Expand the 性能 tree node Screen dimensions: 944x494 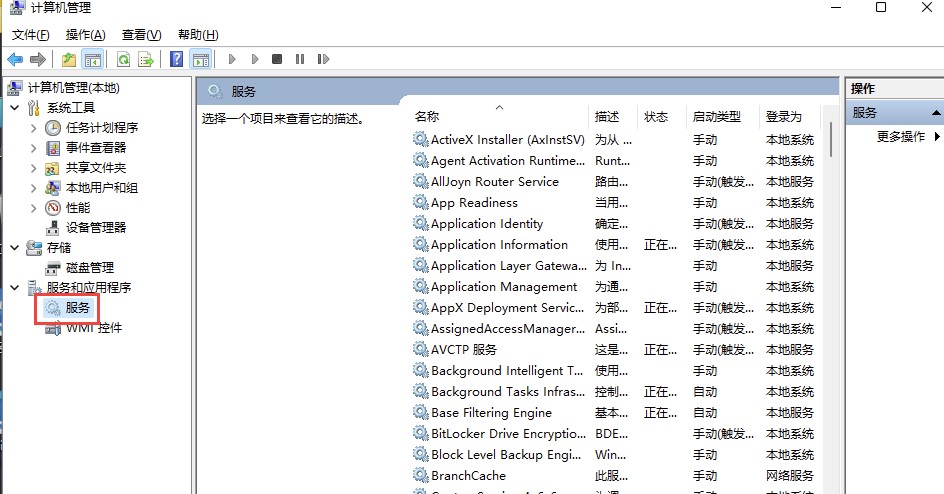34,208
